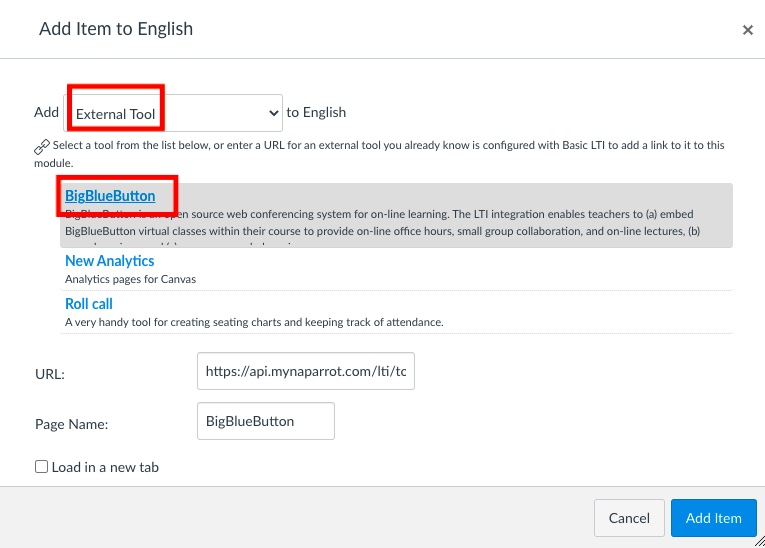The height and width of the screenshot is (548, 765).
Task: Select the New Analytics tool
Action: coord(109,261)
